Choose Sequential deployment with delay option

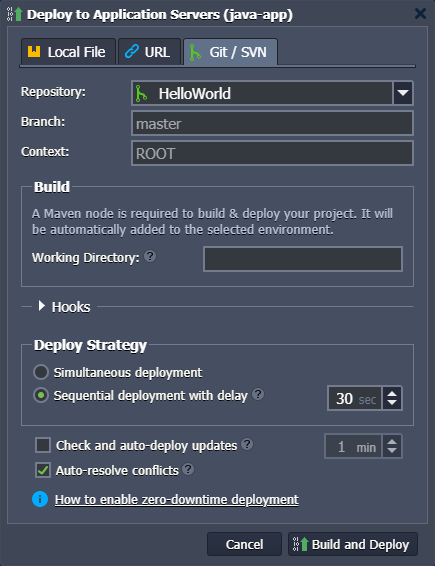(41, 395)
